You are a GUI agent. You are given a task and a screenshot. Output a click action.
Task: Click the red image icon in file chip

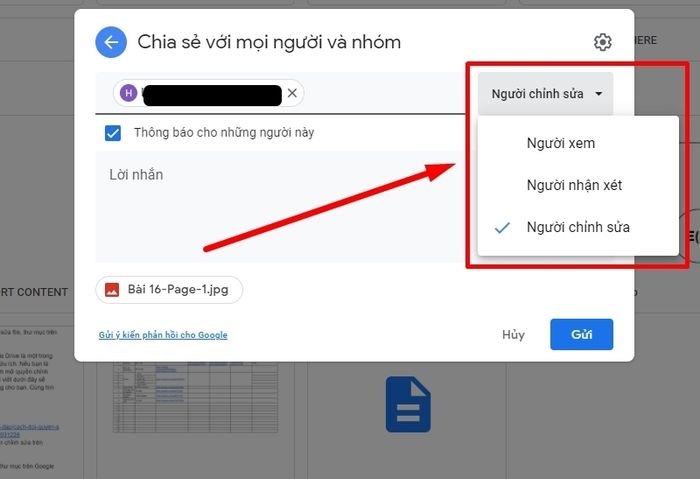tap(112, 290)
